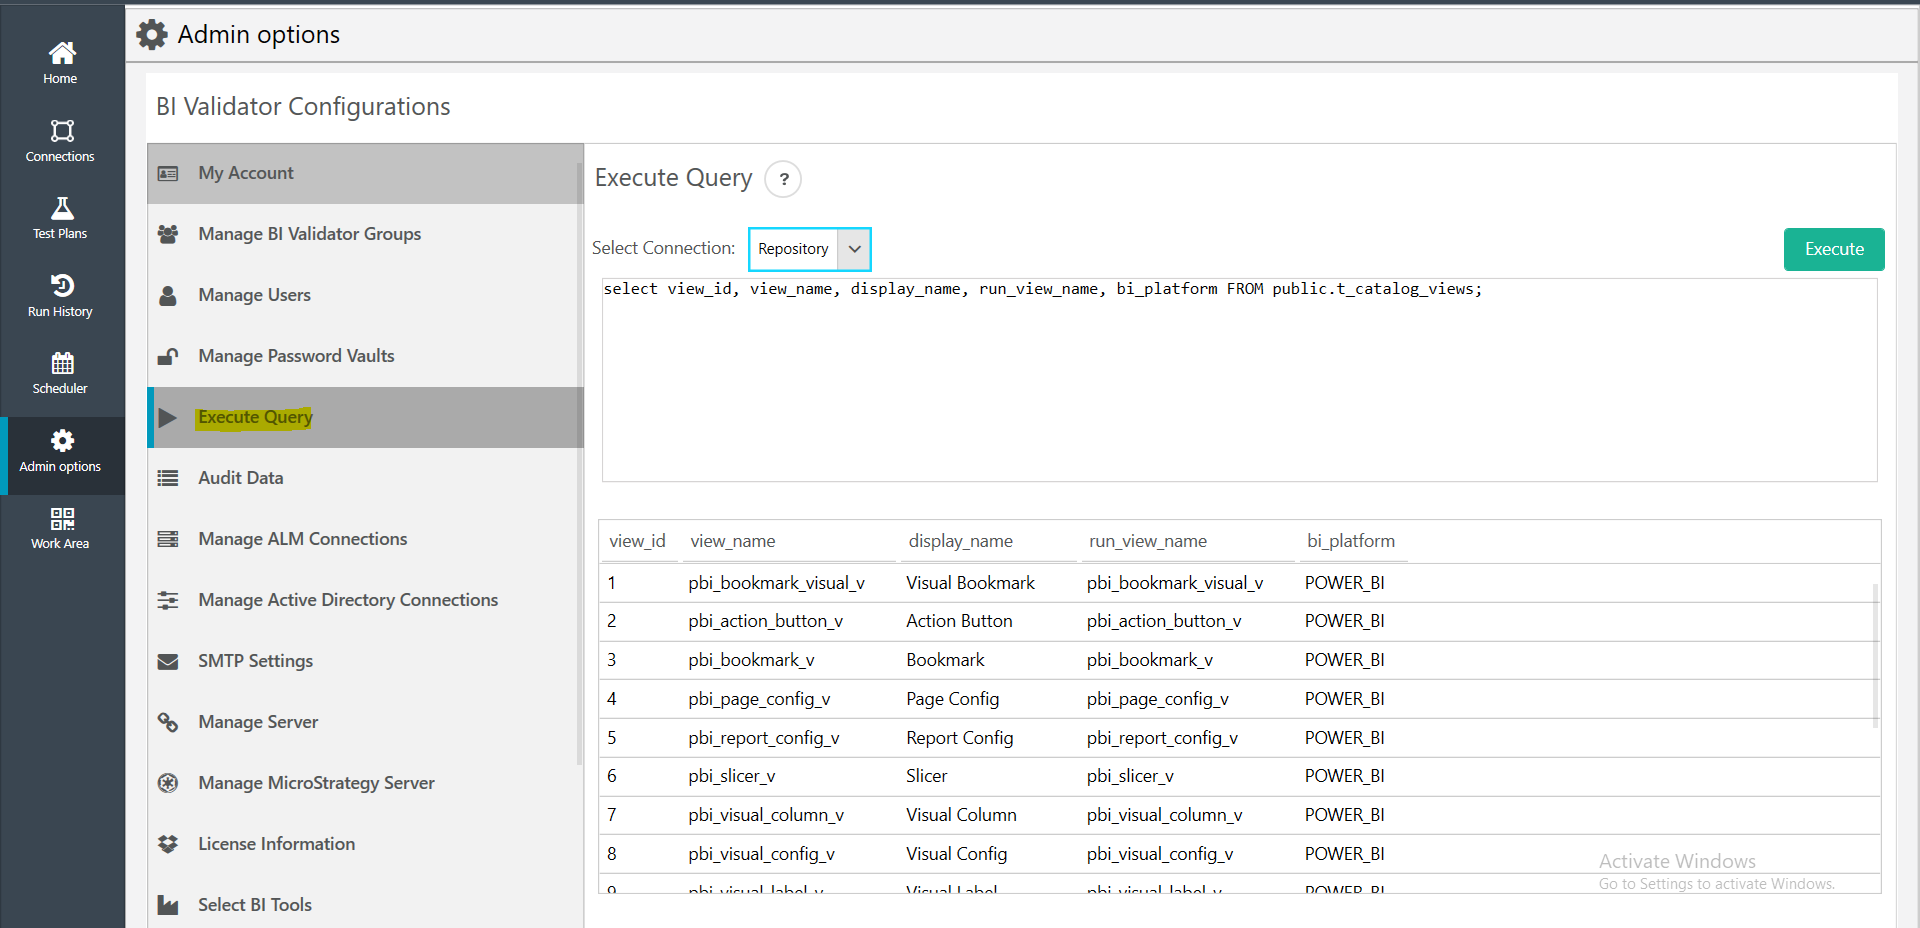This screenshot has width=1920, height=928.
Task: Click the bi_platform column header
Action: (1351, 541)
